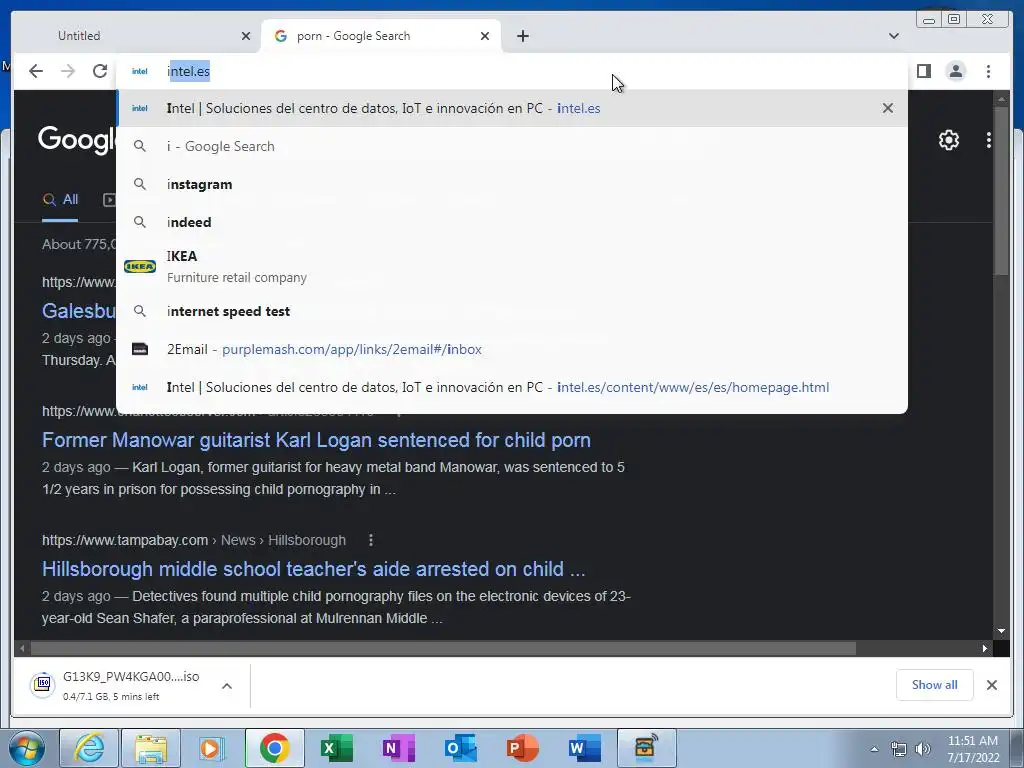Close the Untitled tab
Image resolution: width=1024 pixels, height=768 pixels.
coord(246,36)
